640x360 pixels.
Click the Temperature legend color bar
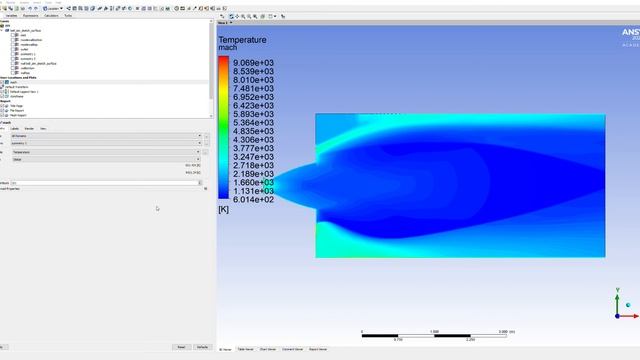point(223,127)
